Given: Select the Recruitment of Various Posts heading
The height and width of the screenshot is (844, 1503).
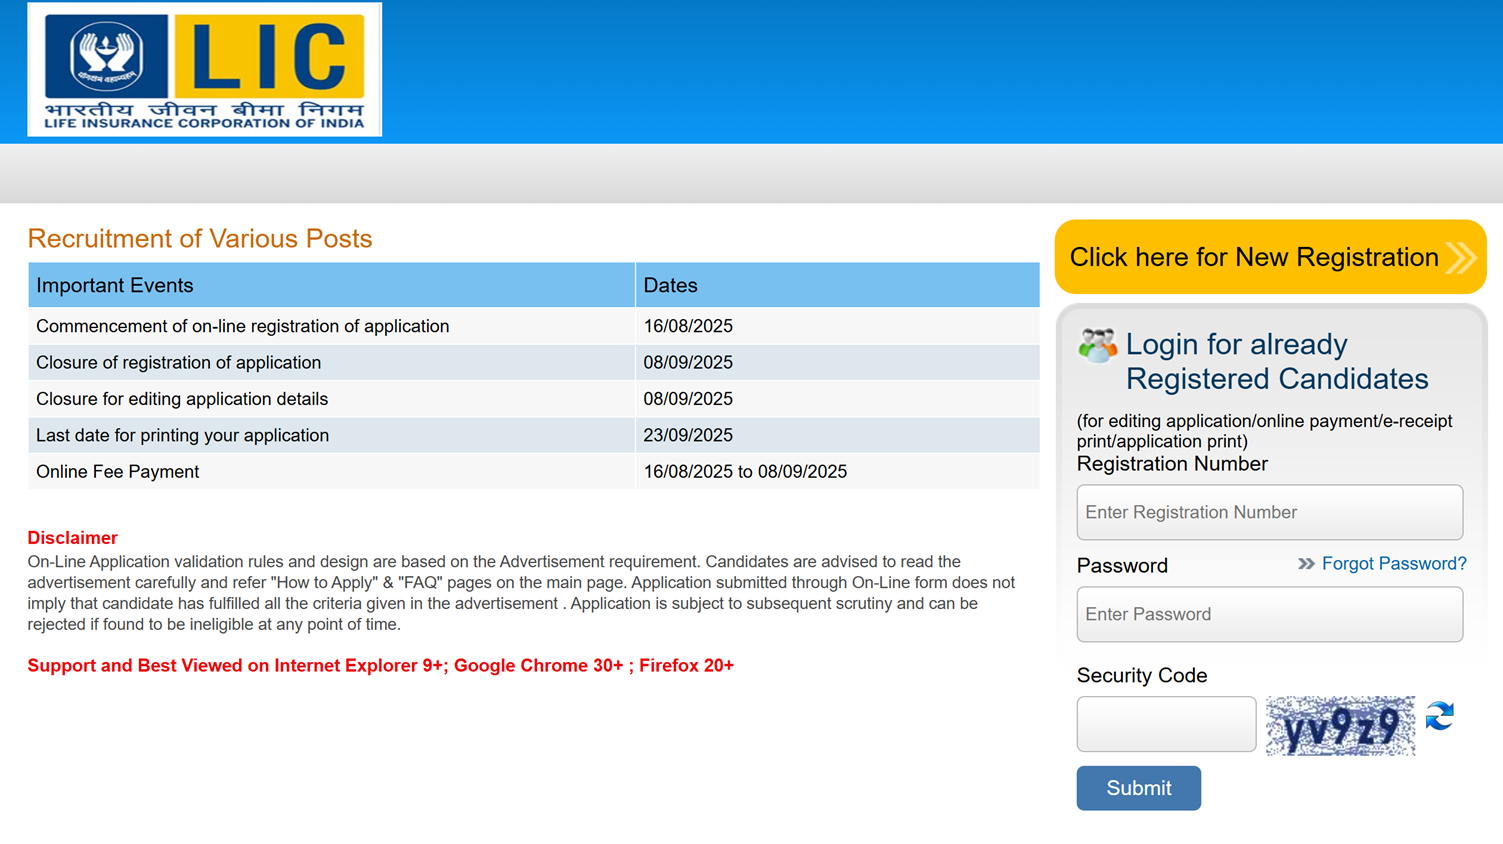Looking at the screenshot, I should pyautogui.click(x=200, y=239).
